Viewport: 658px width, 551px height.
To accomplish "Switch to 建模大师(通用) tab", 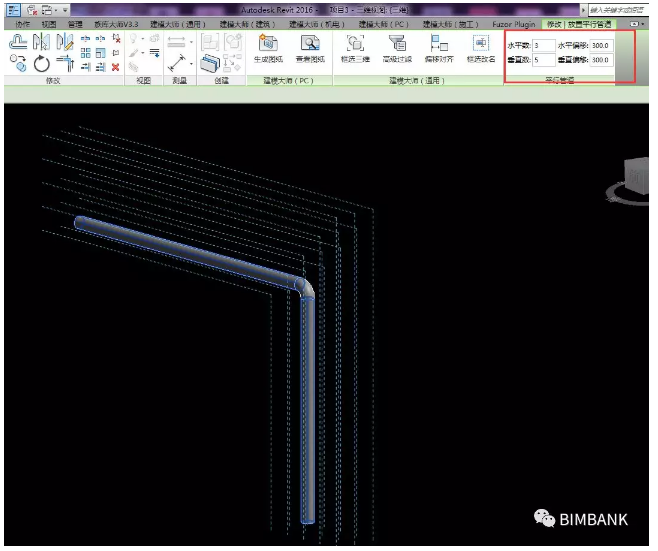I will tap(178, 24).
